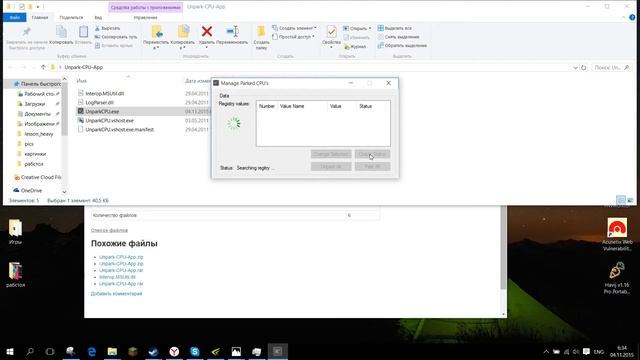Select the UnparkCPU.vshost.exe file
The height and width of the screenshot is (360, 640).
pyautogui.click(x=109, y=120)
